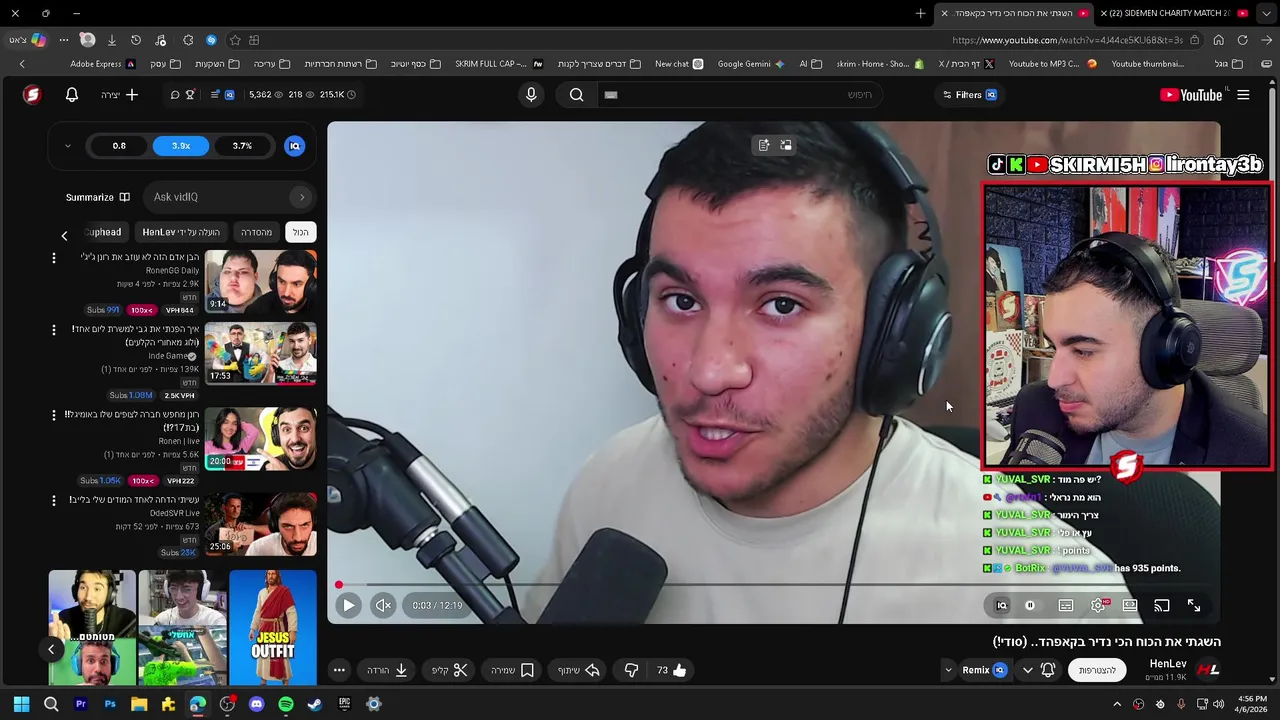The height and width of the screenshot is (720, 1280).
Task: Open the YouTube notifications bell in header
Action: click(x=72, y=95)
